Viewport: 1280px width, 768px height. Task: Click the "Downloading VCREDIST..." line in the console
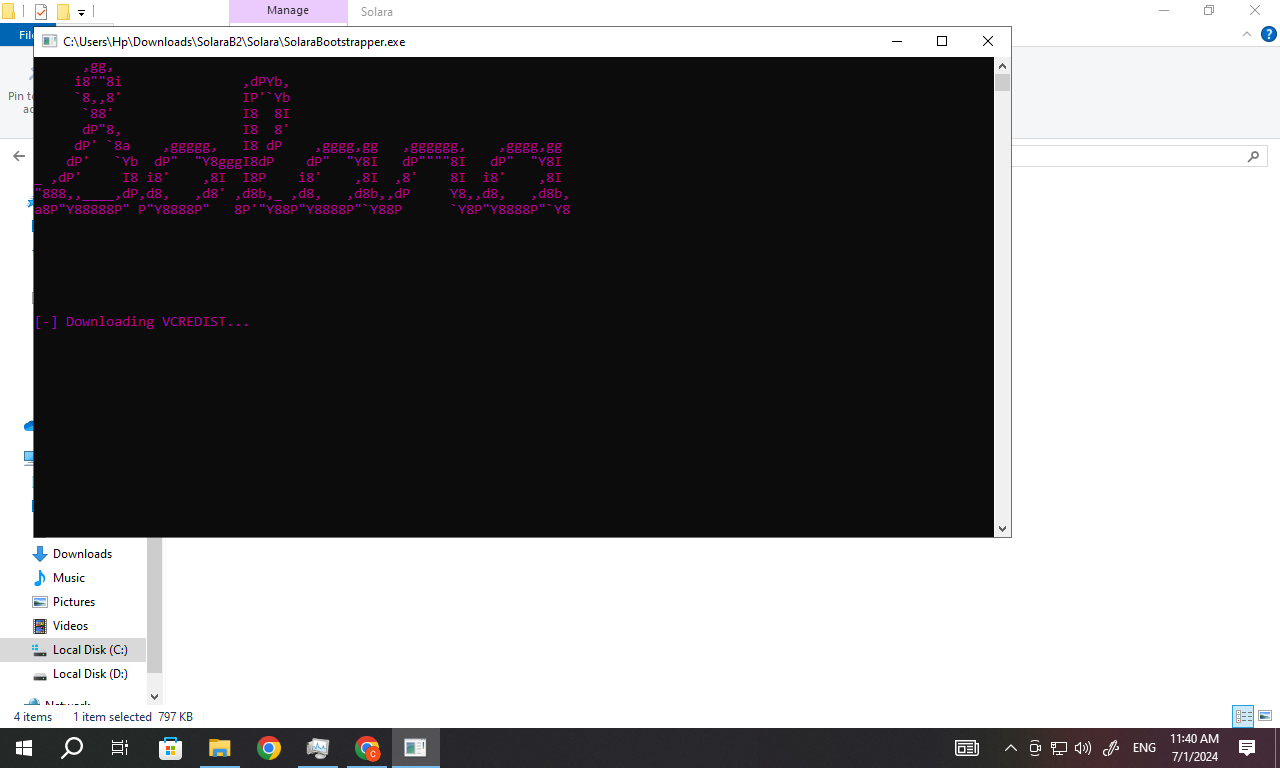pos(142,322)
